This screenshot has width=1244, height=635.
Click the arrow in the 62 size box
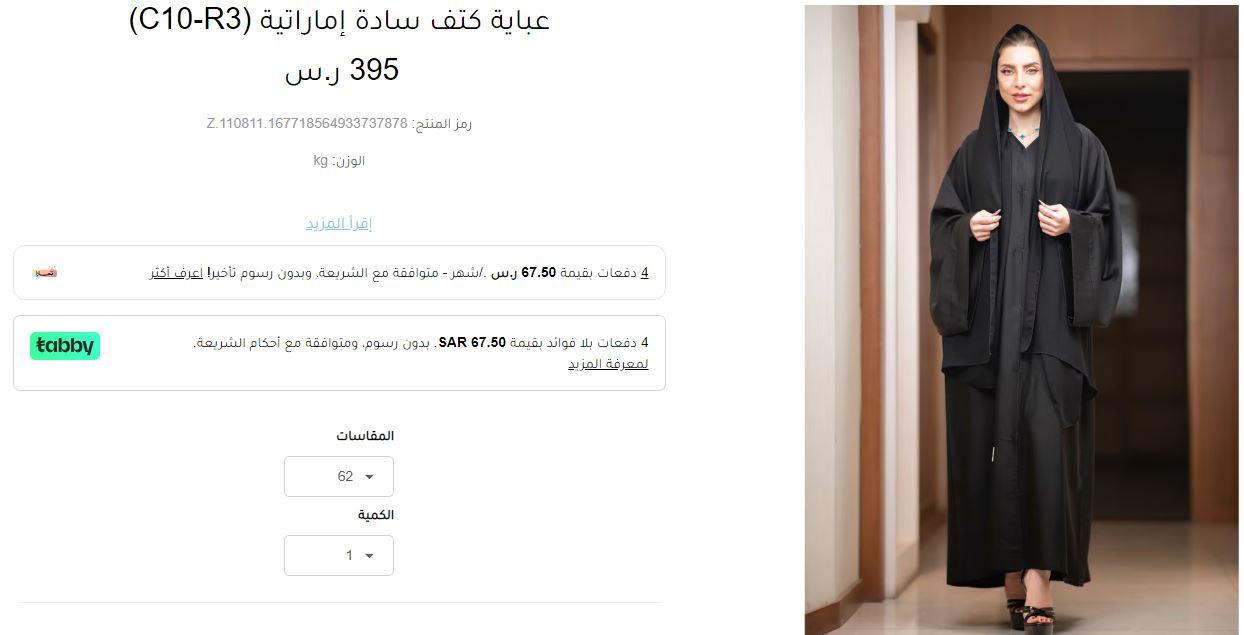[369, 477]
